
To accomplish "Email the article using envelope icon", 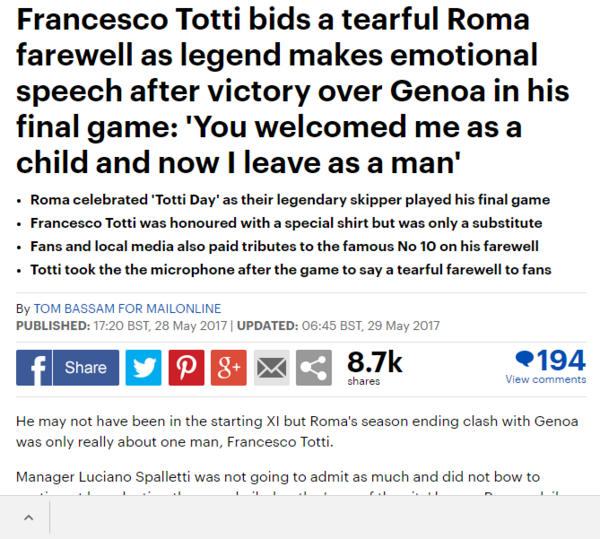I will point(271,368).
